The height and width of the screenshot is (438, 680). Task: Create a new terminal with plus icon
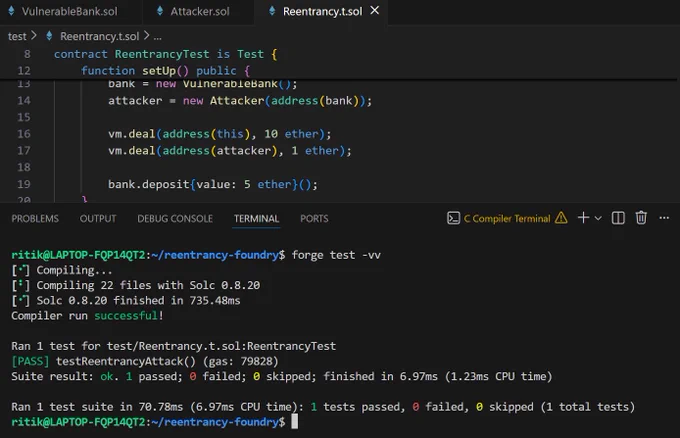click(583, 218)
